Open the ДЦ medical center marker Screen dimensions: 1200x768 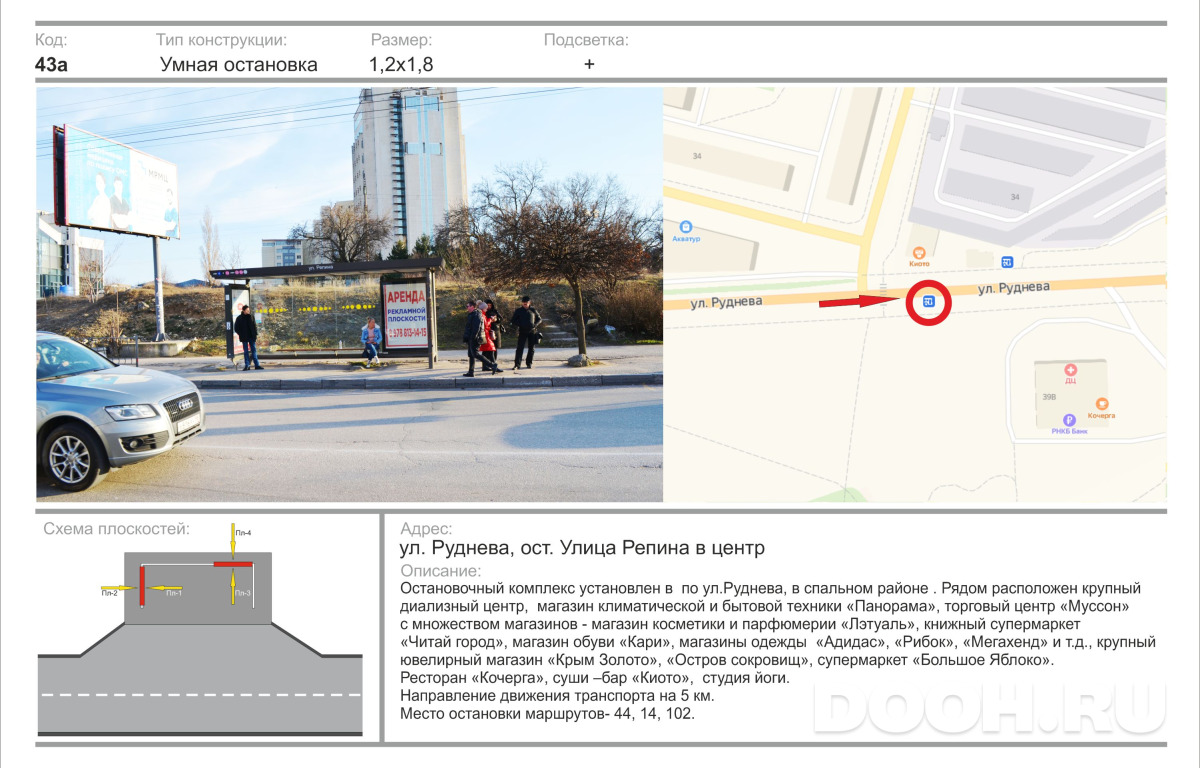click(1070, 370)
